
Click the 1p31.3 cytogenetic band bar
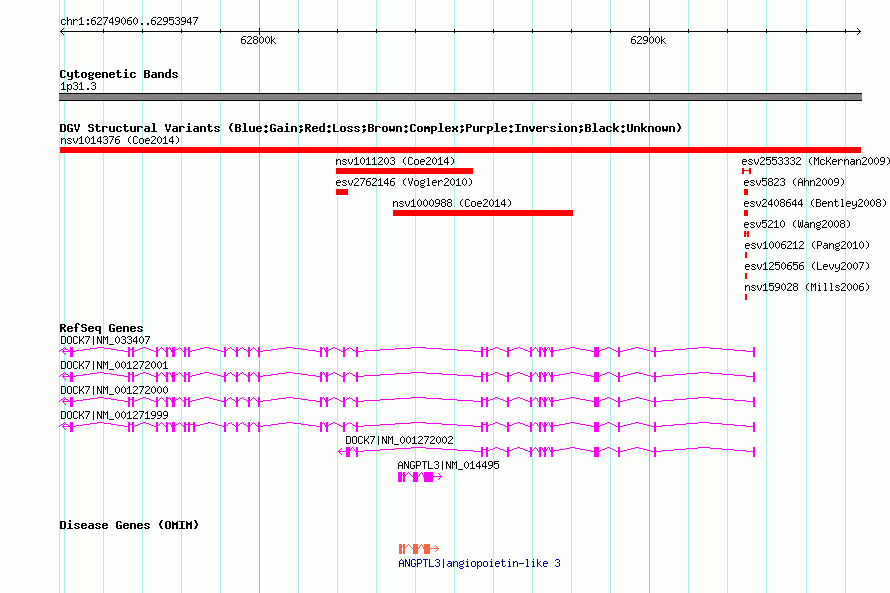(460, 97)
